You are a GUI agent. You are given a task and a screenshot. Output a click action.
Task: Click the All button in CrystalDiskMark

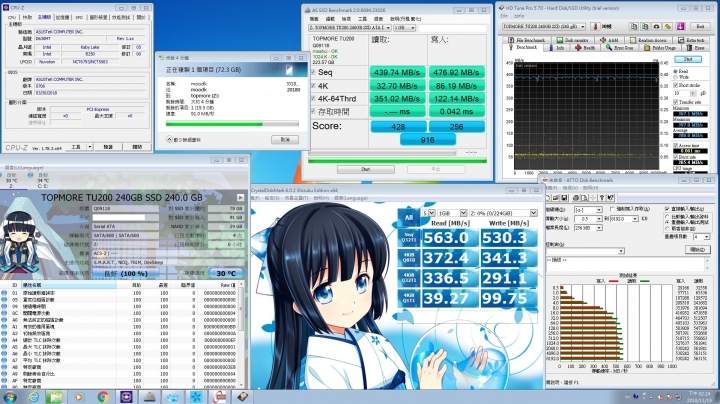point(409,217)
